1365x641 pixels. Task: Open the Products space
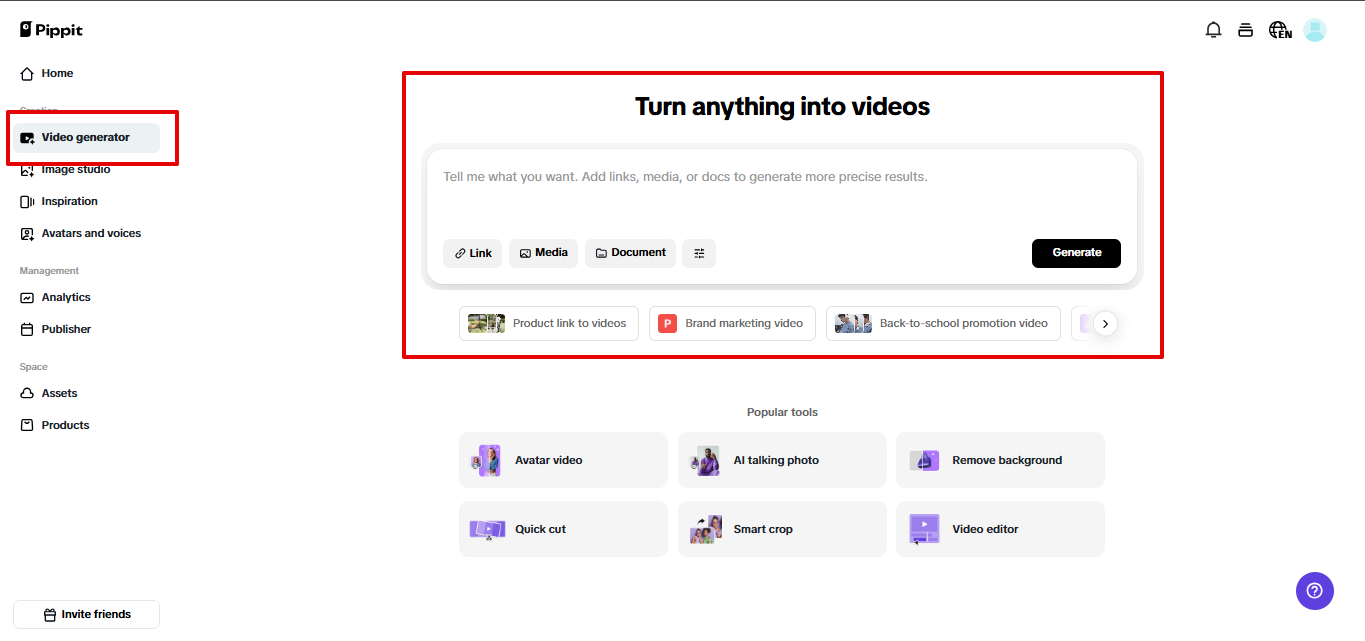click(63, 425)
